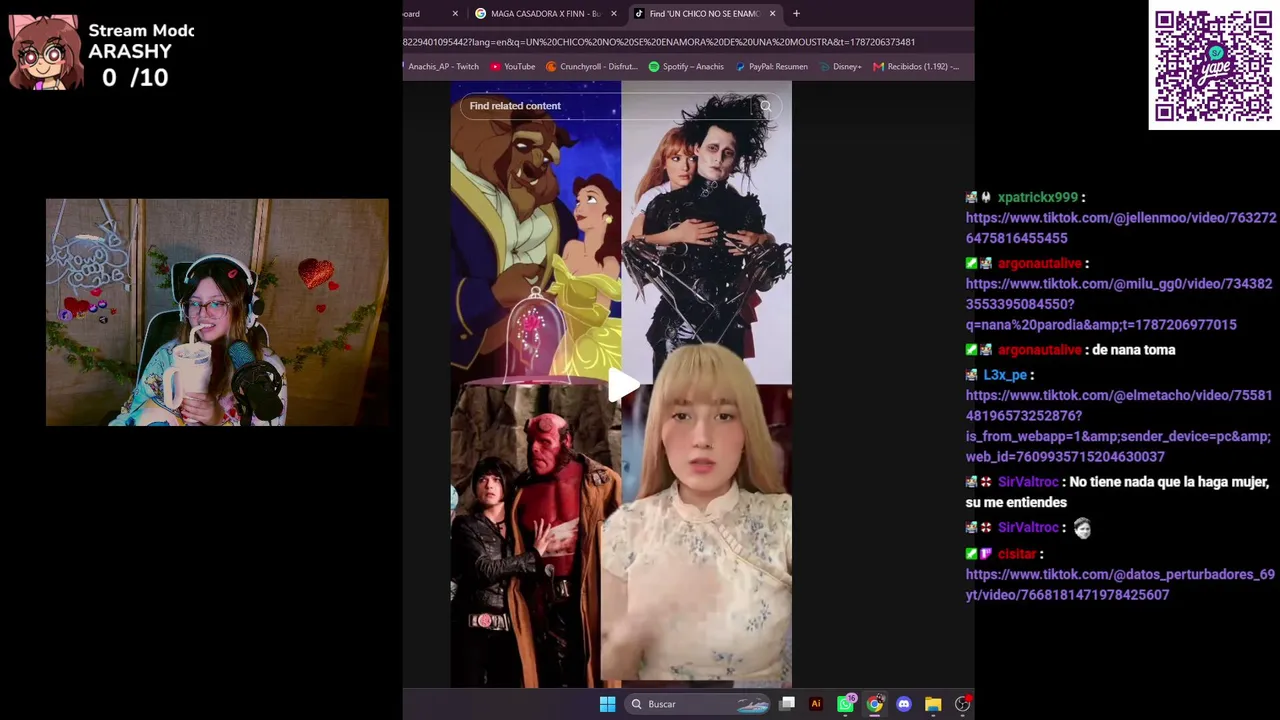Open the PayPal: Resumen bookmark
The image size is (1280, 720).
click(771, 67)
